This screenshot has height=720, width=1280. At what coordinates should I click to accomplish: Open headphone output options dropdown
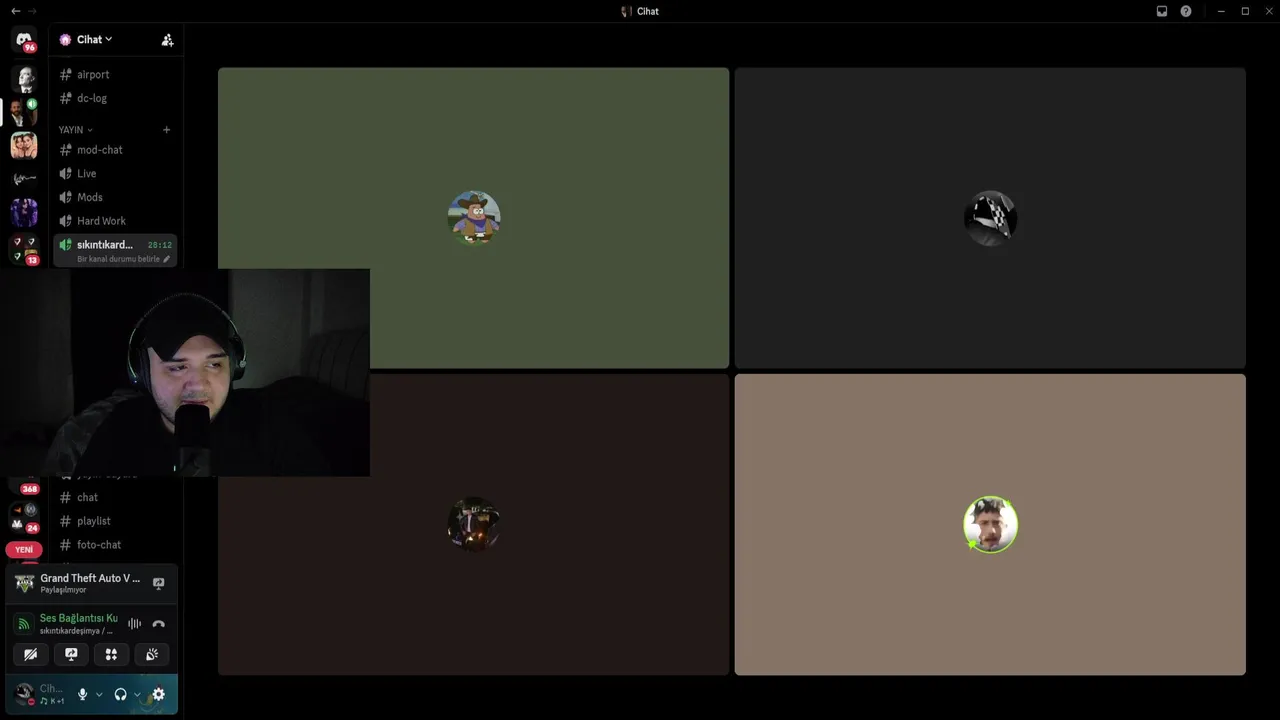click(x=136, y=694)
